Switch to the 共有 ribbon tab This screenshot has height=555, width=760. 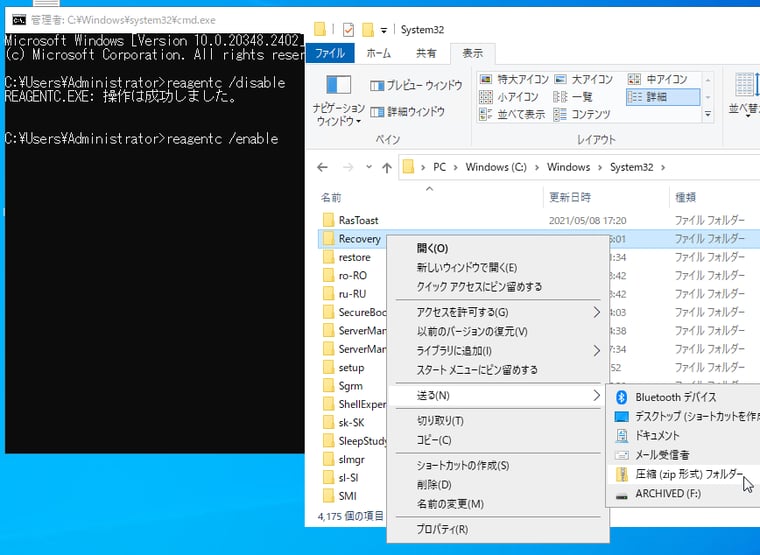(x=426, y=53)
